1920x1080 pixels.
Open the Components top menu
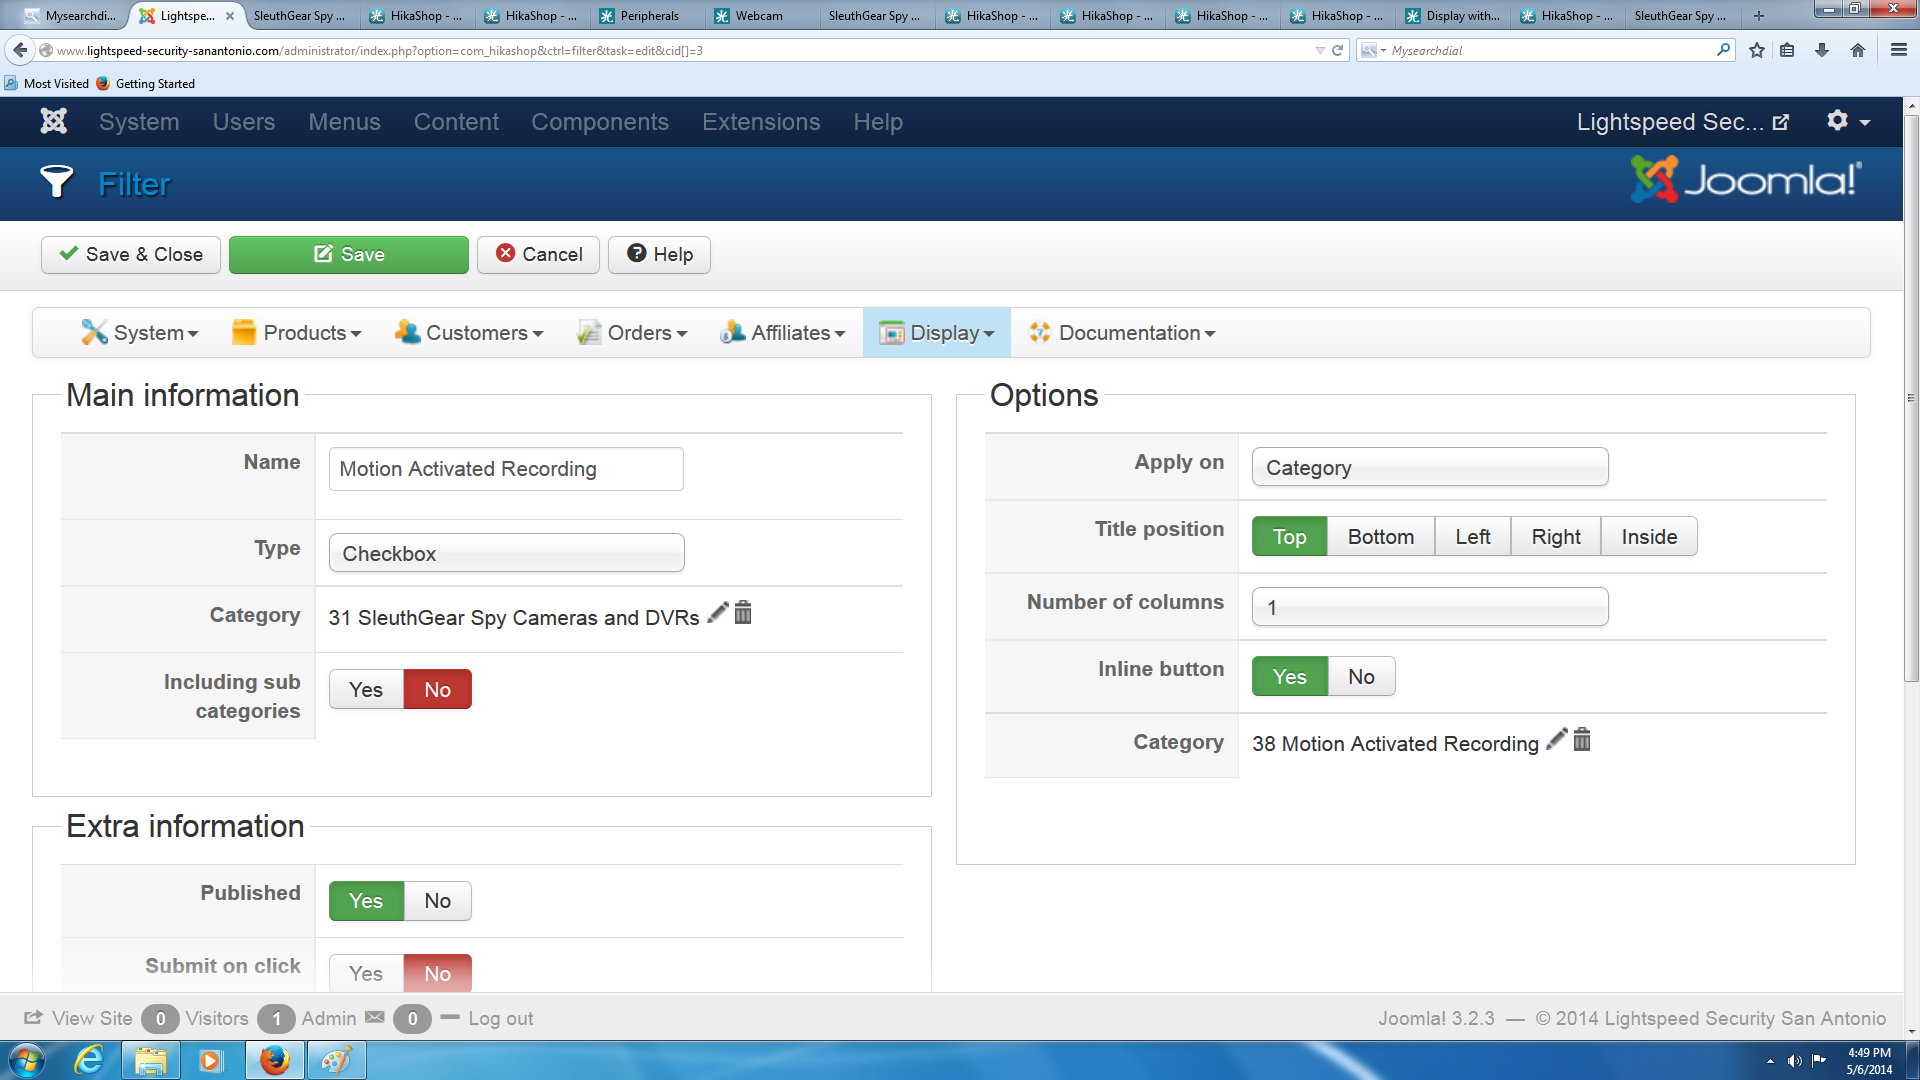click(x=599, y=122)
